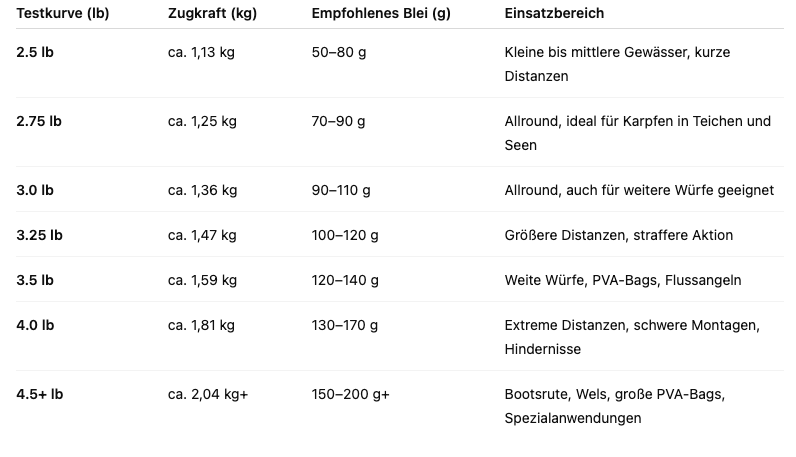
Task: Click 'Weite Würfe, PVA-Bags, Flussangeln' text
Action: click(622, 280)
